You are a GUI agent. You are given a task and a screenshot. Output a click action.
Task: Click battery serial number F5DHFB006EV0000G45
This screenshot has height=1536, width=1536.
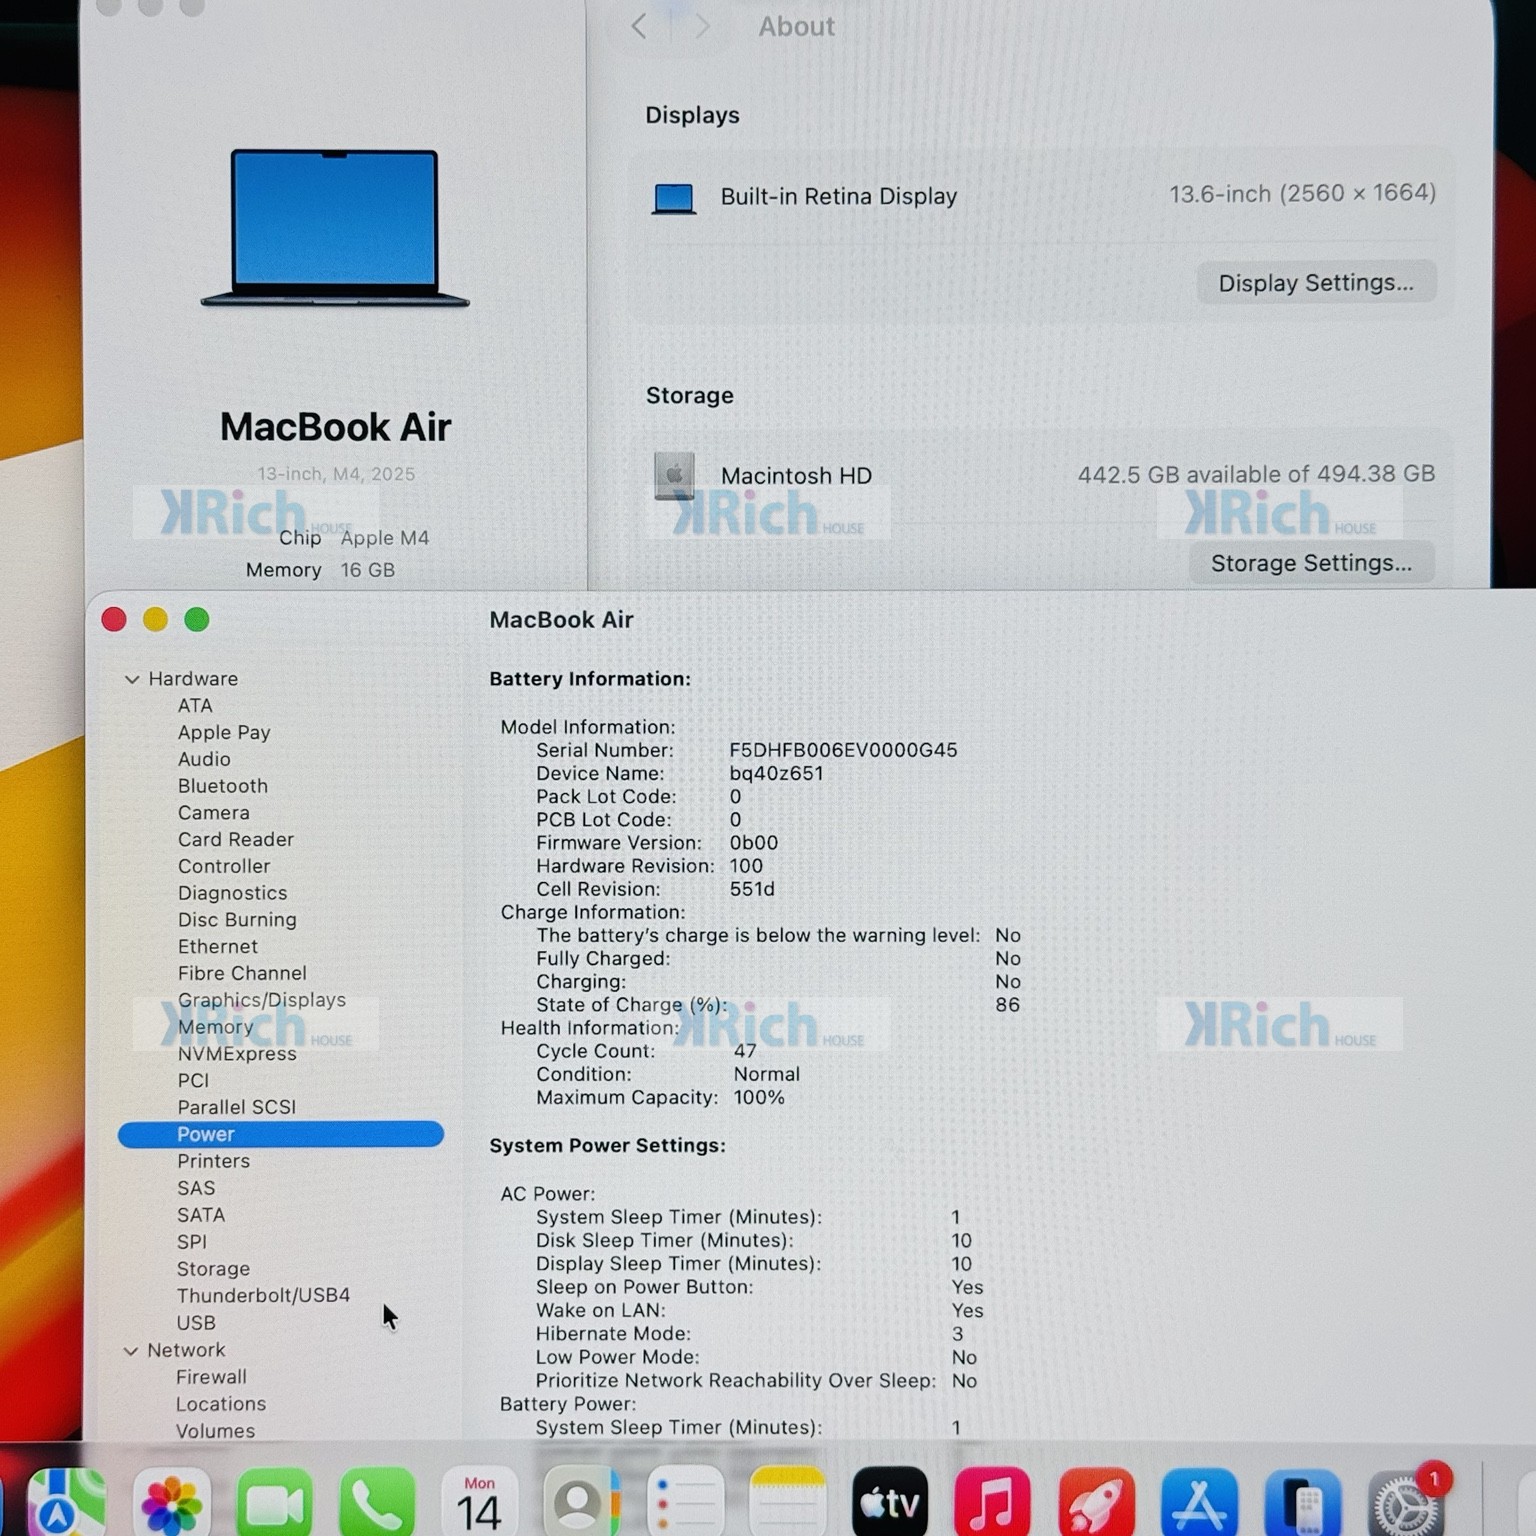(843, 750)
